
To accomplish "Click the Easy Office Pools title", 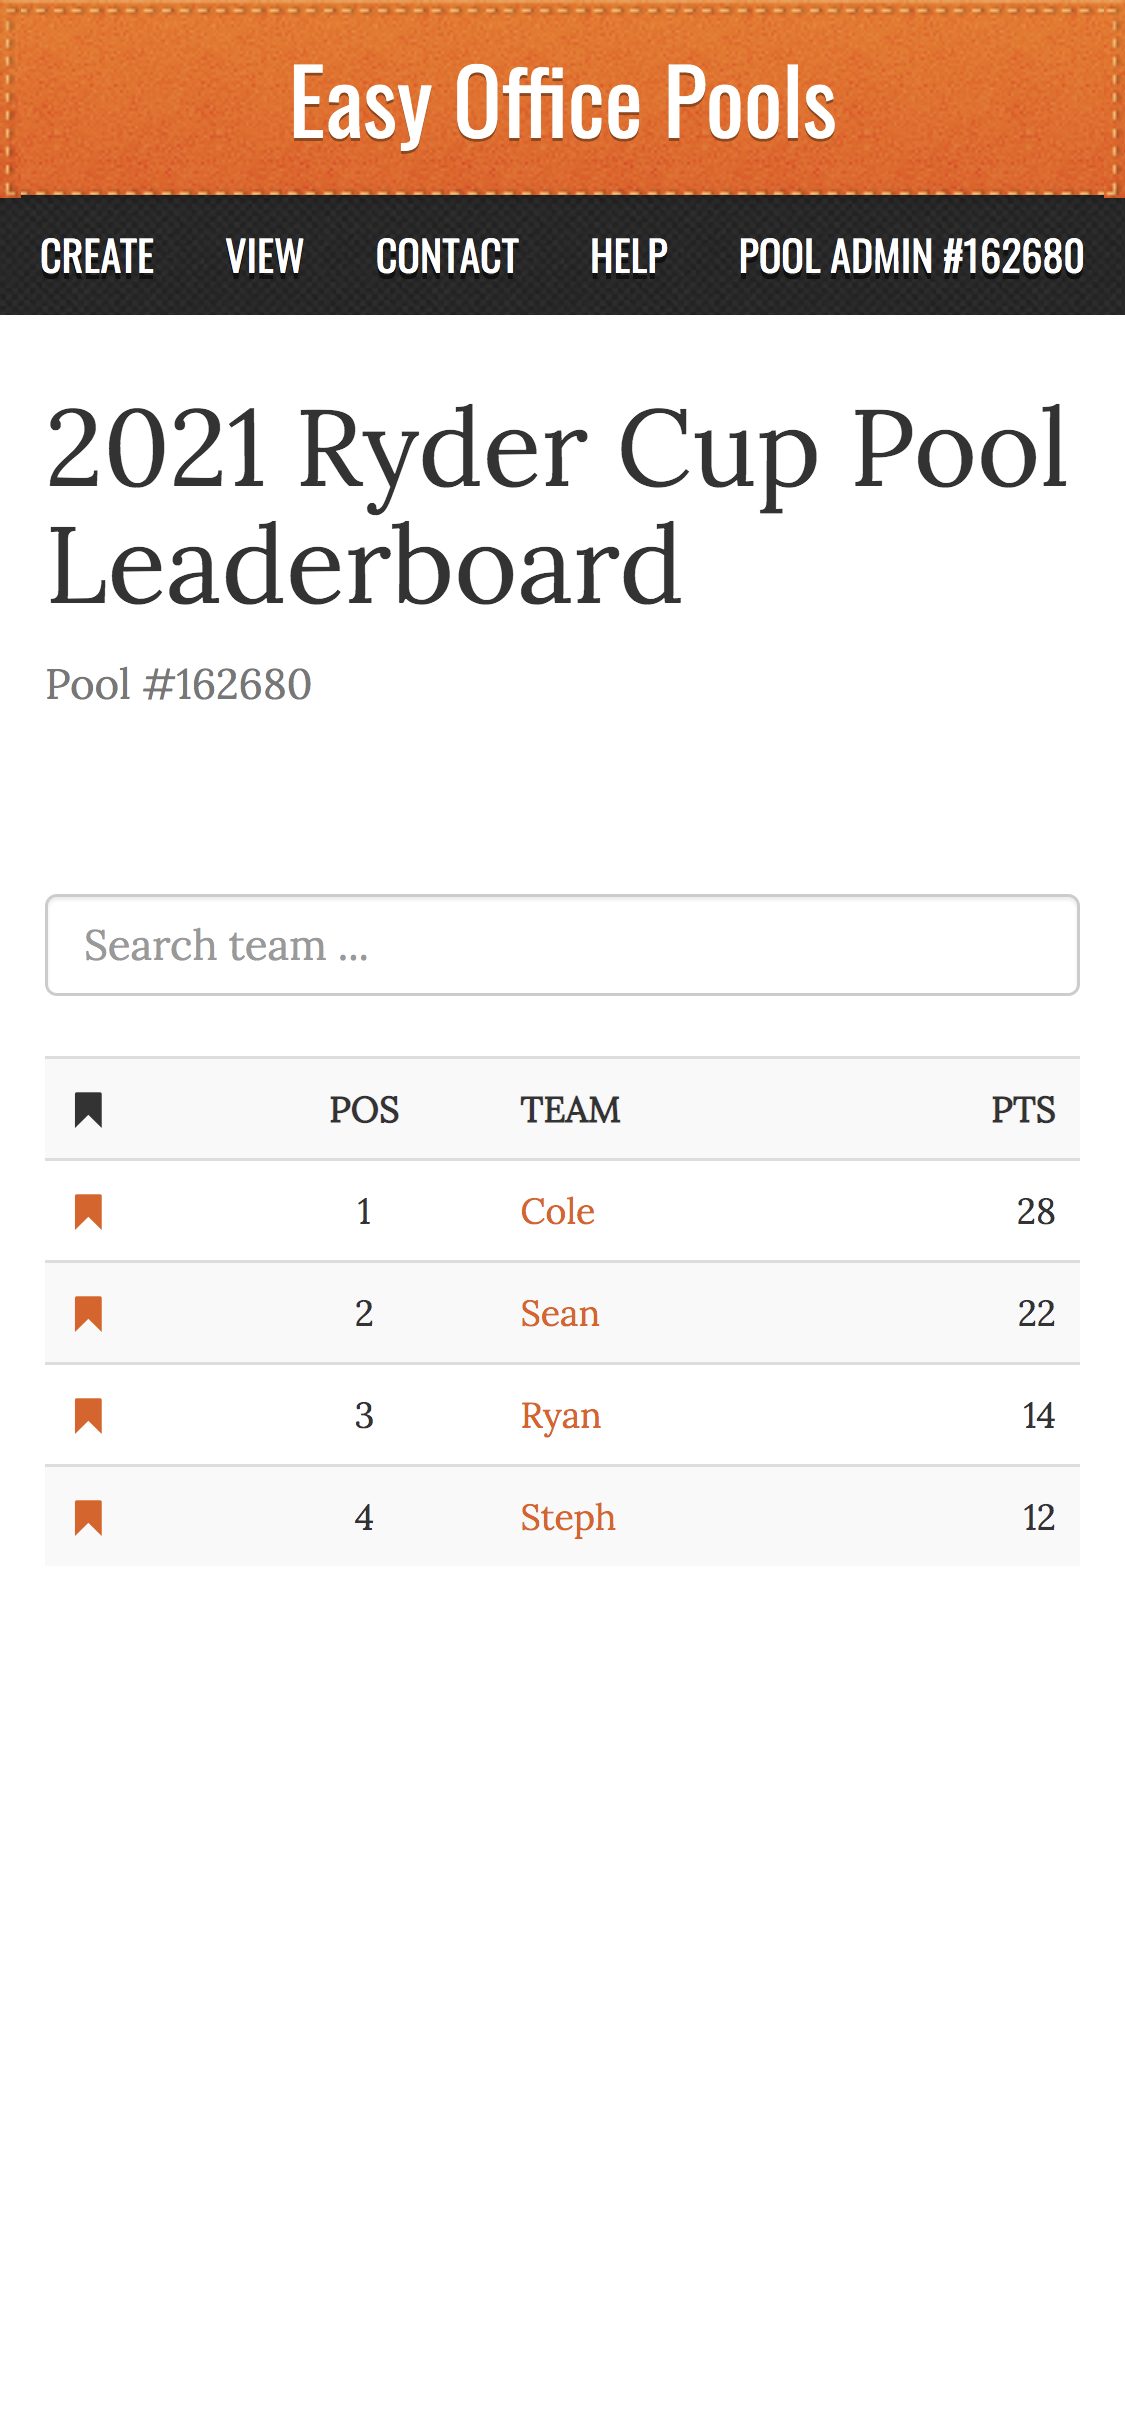I will [562, 102].
